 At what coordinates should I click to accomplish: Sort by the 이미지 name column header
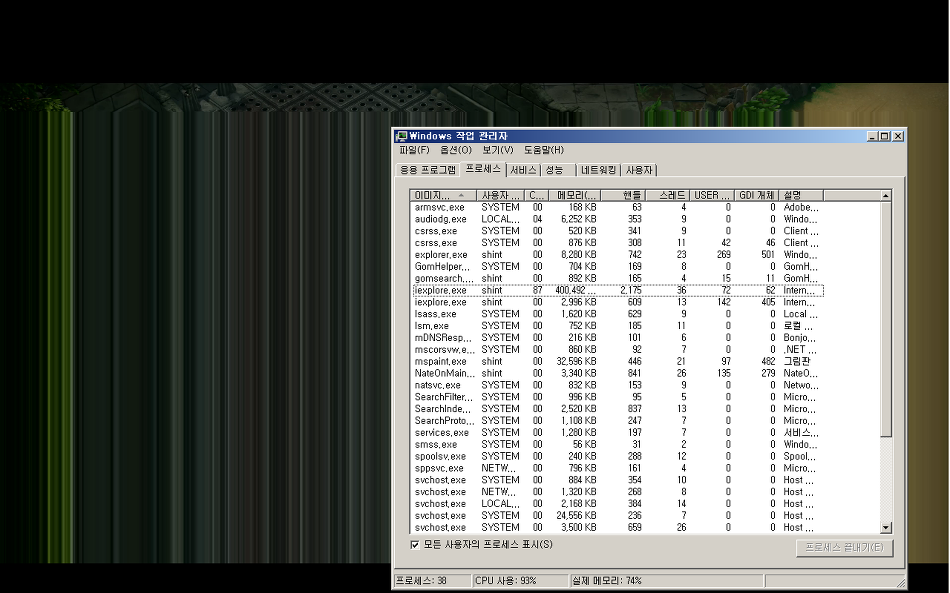(x=443, y=195)
